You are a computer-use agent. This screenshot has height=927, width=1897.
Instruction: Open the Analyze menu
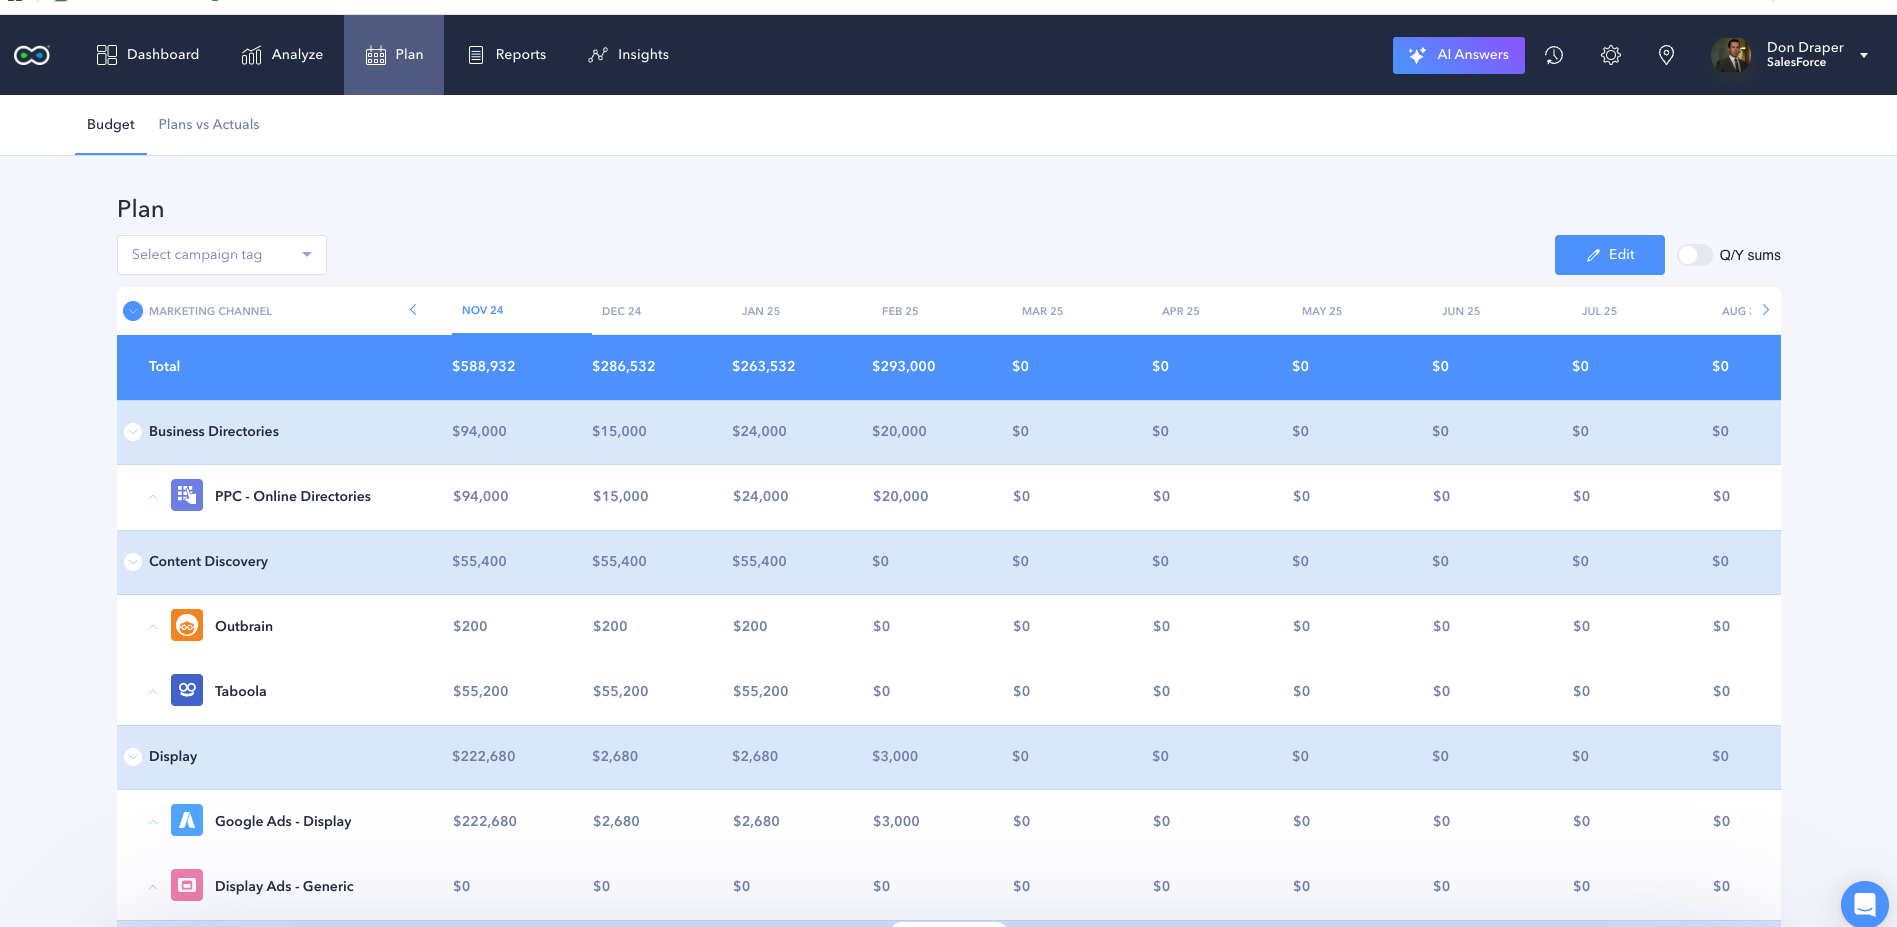[x=282, y=55]
